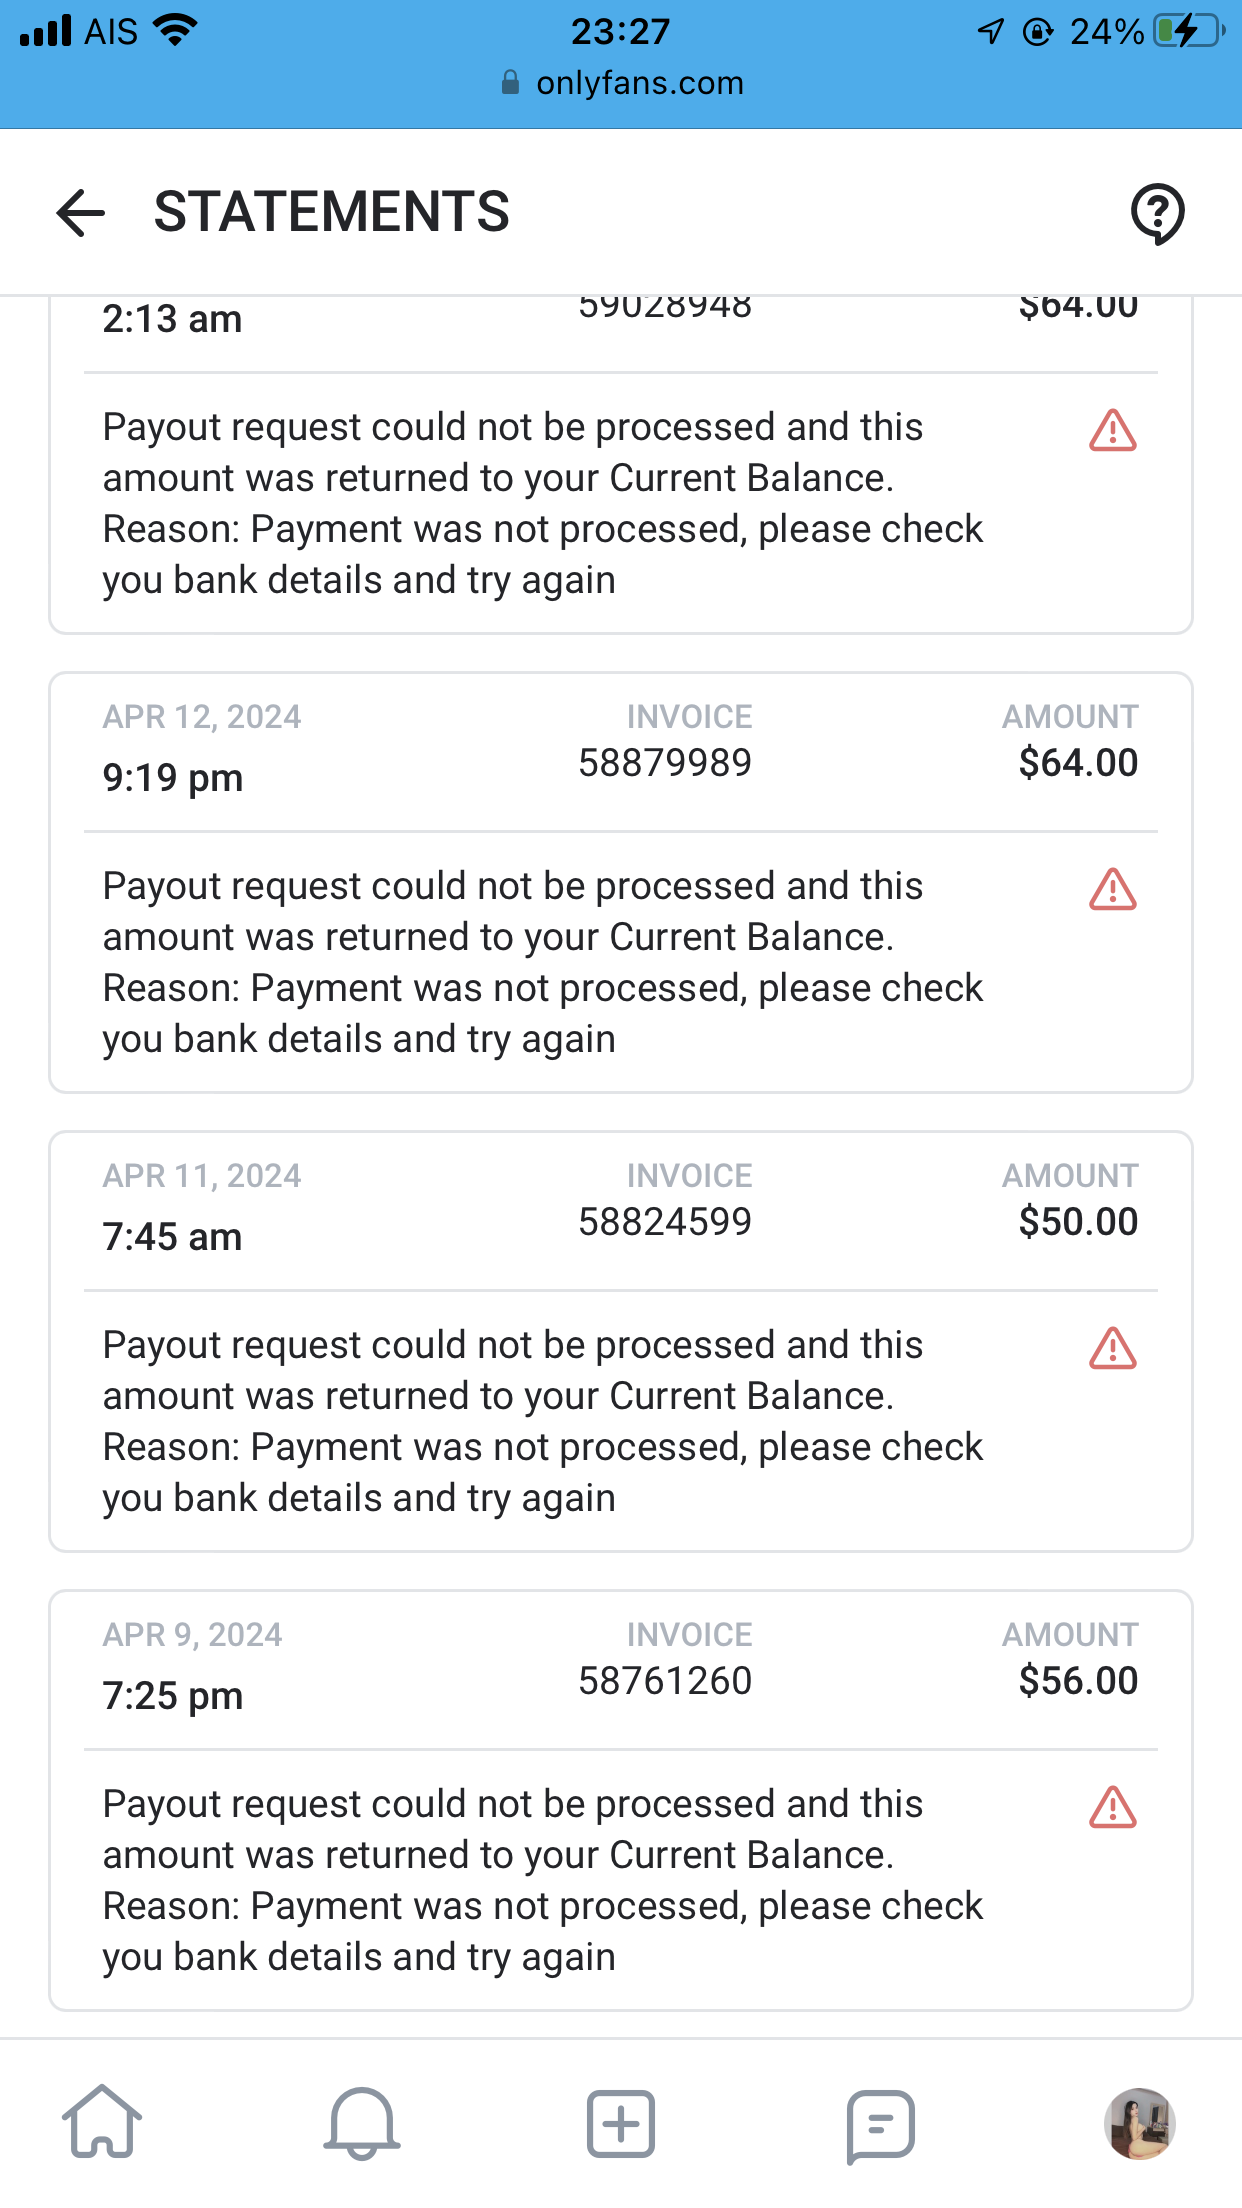Tap the battery indicator in status bar

pos(1188,32)
